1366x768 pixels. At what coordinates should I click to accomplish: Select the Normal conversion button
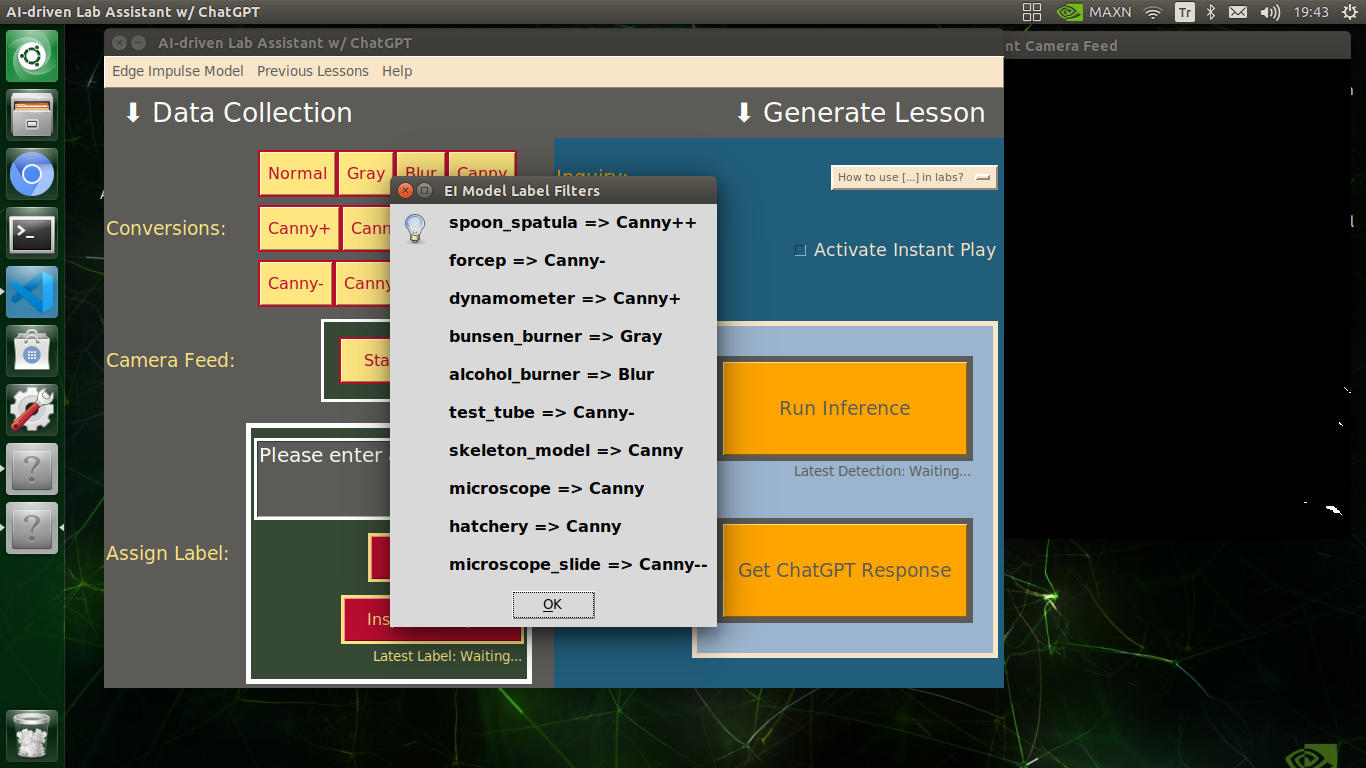(x=297, y=173)
